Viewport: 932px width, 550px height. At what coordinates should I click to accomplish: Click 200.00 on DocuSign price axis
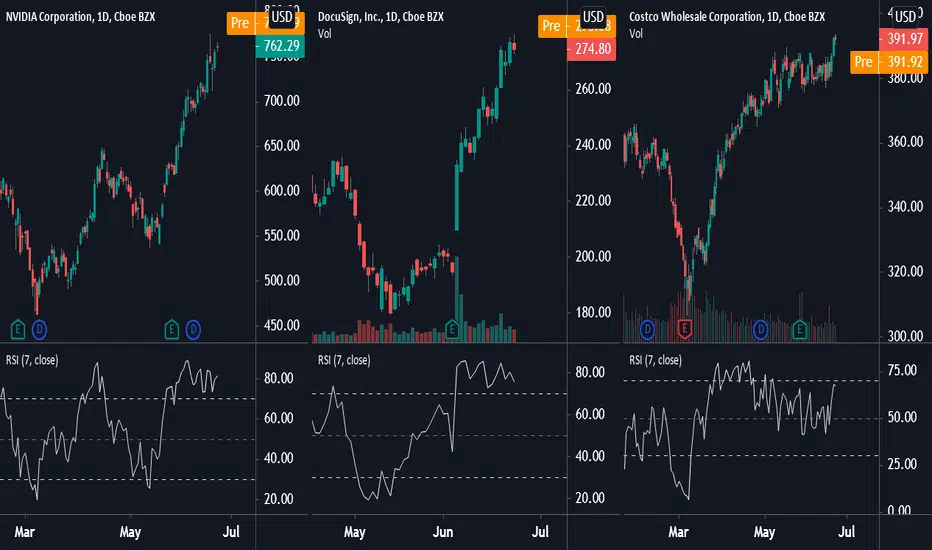point(593,256)
